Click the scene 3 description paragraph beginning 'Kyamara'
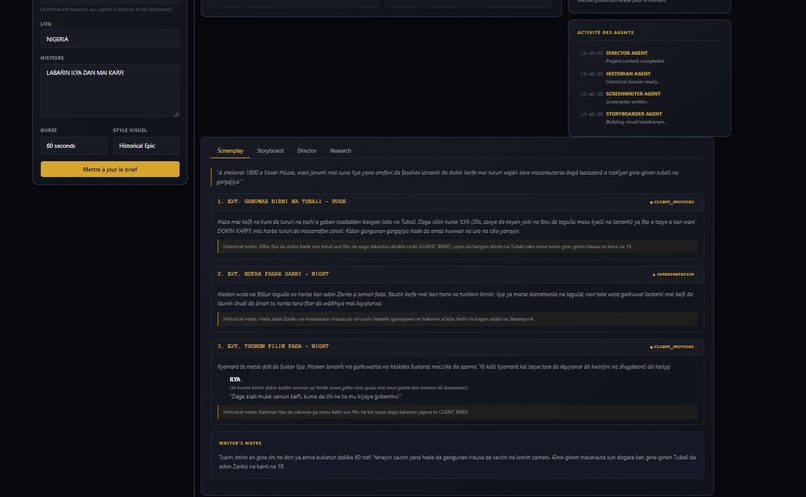This screenshot has width=806, height=497. [x=444, y=367]
